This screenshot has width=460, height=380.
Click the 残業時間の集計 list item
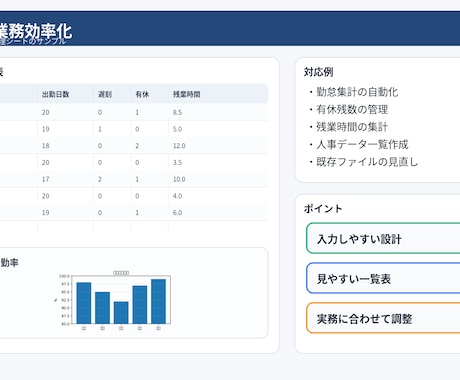click(x=348, y=127)
